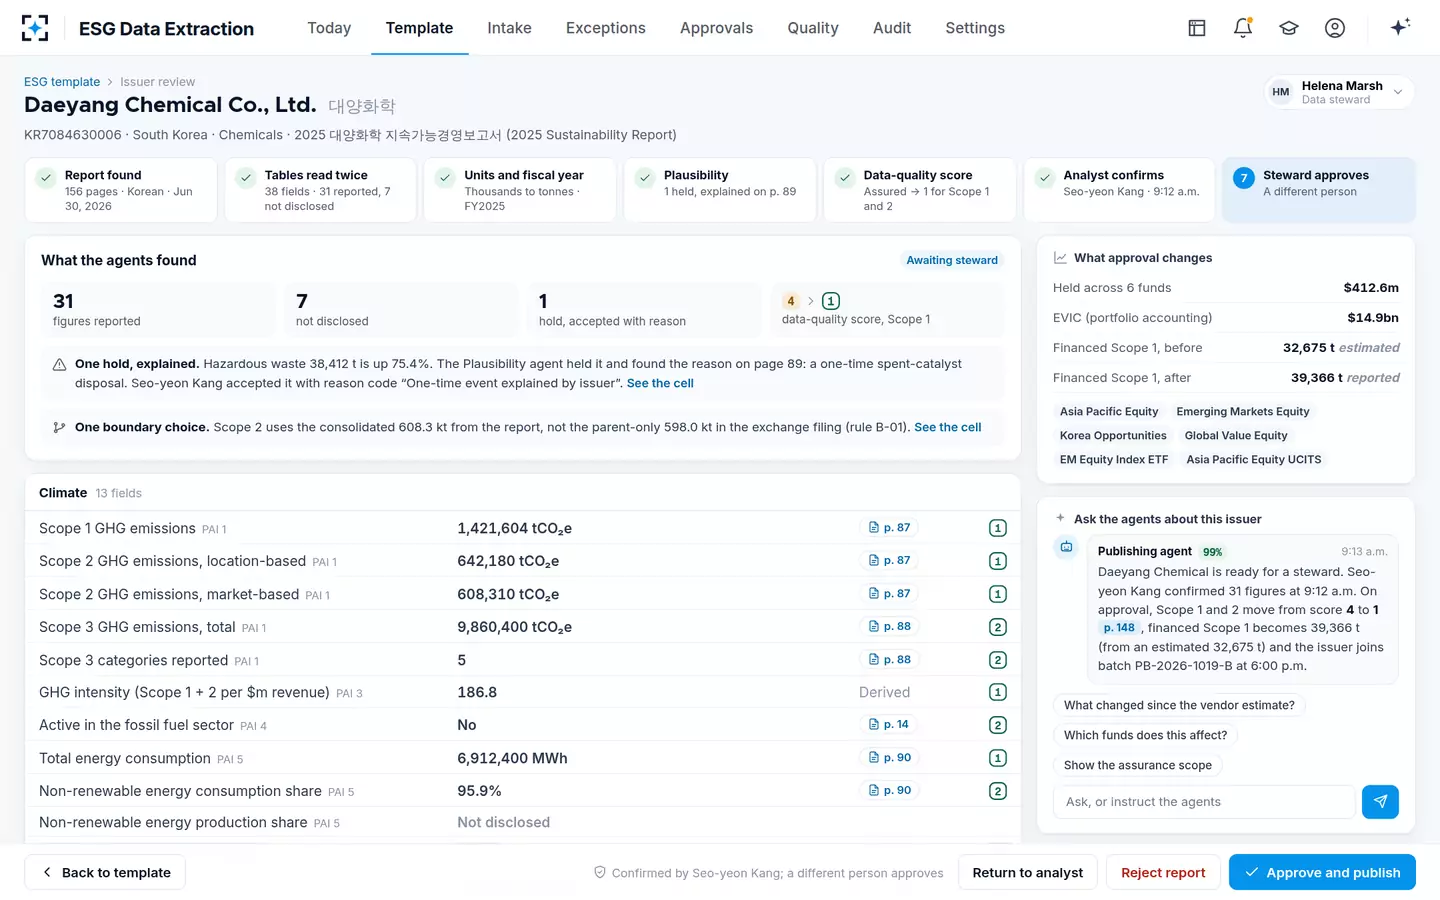The height and width of the screenshot is (900, 1440).
Task: Click the Awaiting steward status badge
Action: (x=952, y=260)
